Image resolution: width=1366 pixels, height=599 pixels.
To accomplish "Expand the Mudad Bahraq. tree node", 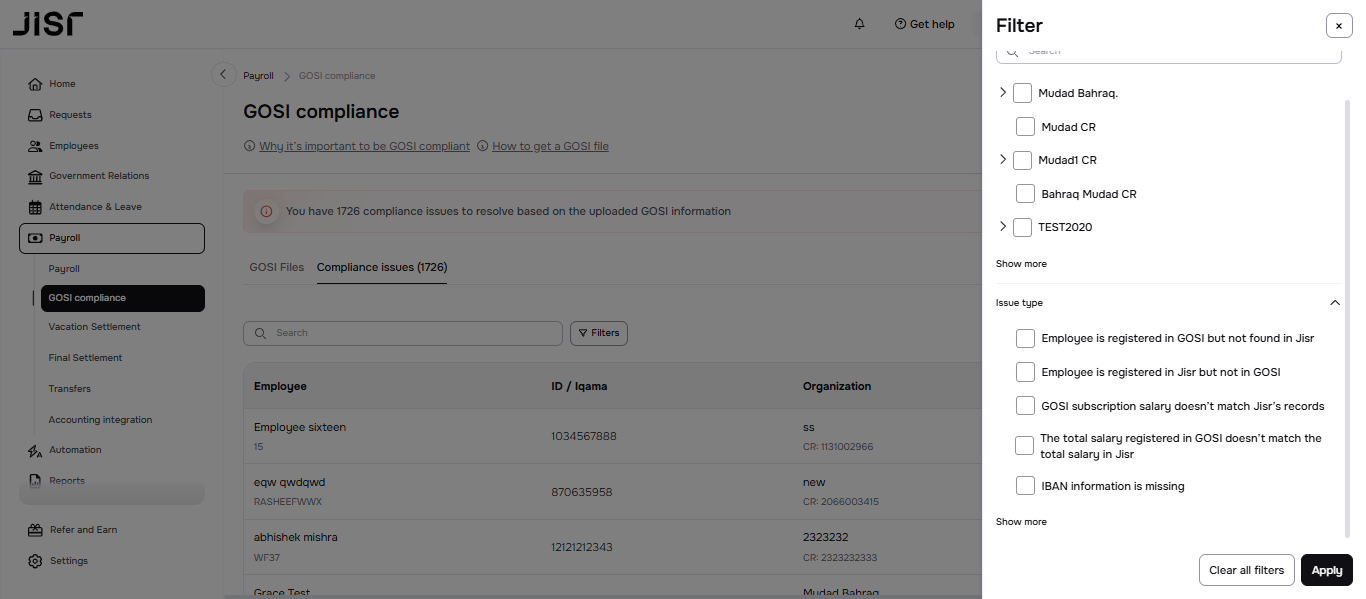I will coord(1003,92).
